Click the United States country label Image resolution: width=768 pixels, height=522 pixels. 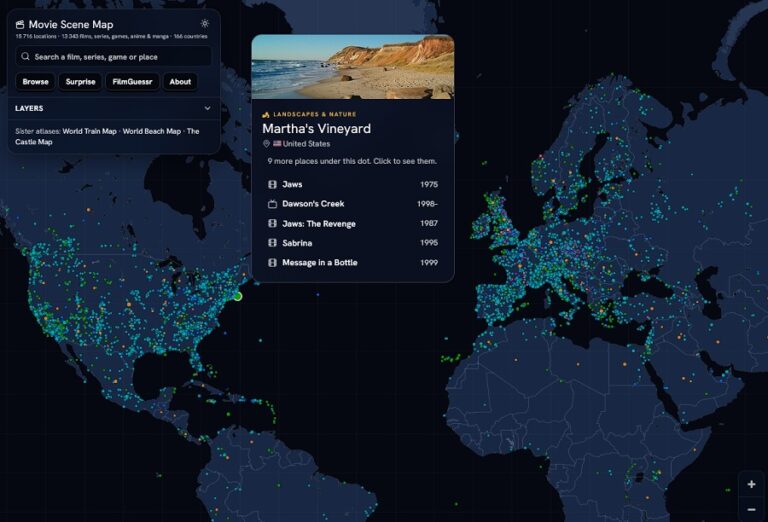(307, 144)
